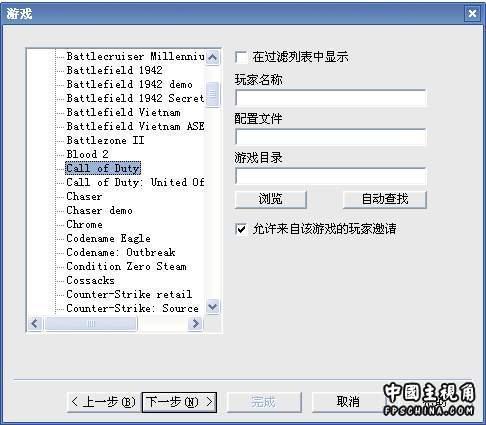Proceed with 下一步(N) button
Screen dimensions: 486x425
click(179, 402)
